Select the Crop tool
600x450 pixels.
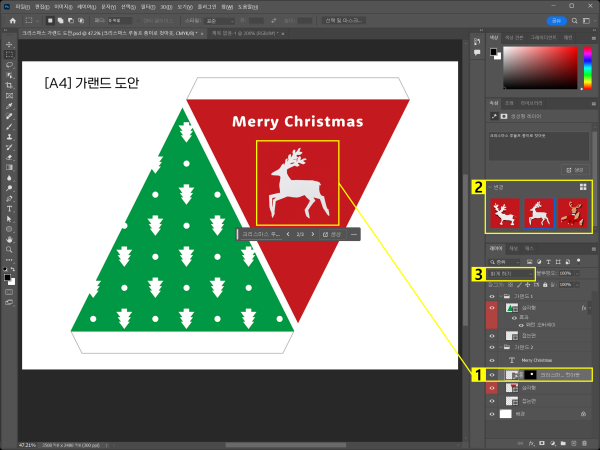tap(9, 85)
